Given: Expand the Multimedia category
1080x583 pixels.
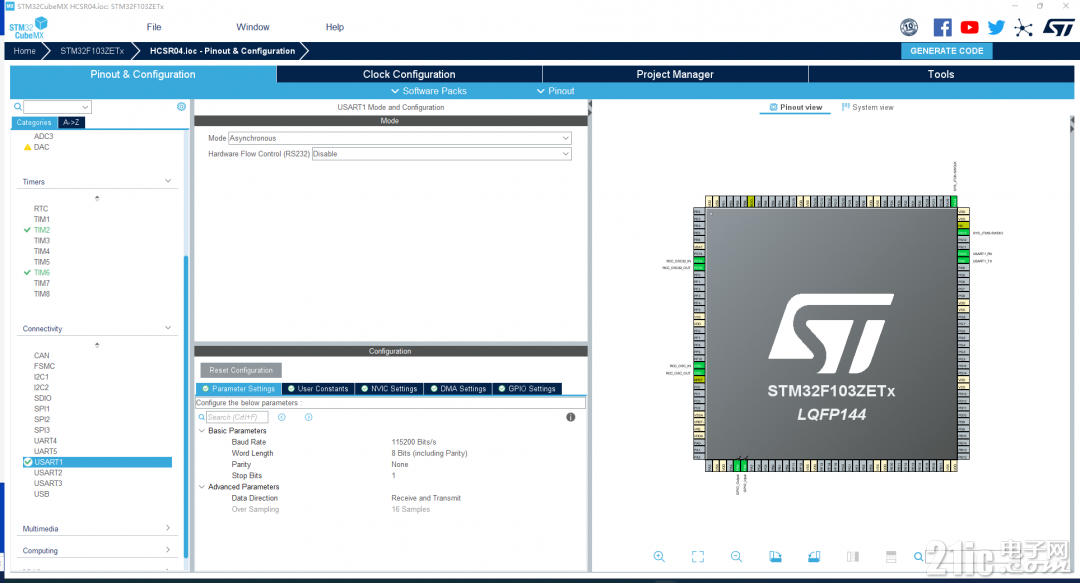Looking at the screenshot, I should pyautogui.click(x=168, y=529).
